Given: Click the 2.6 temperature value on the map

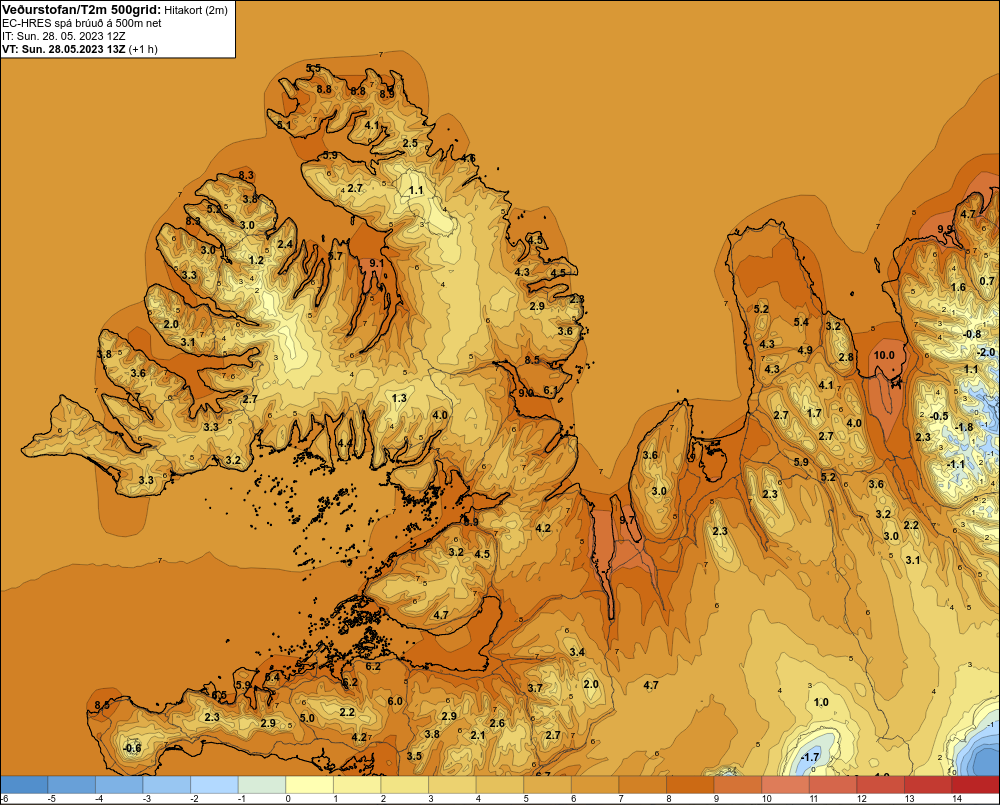Looking at the screenshot, I should coord(497,723).
